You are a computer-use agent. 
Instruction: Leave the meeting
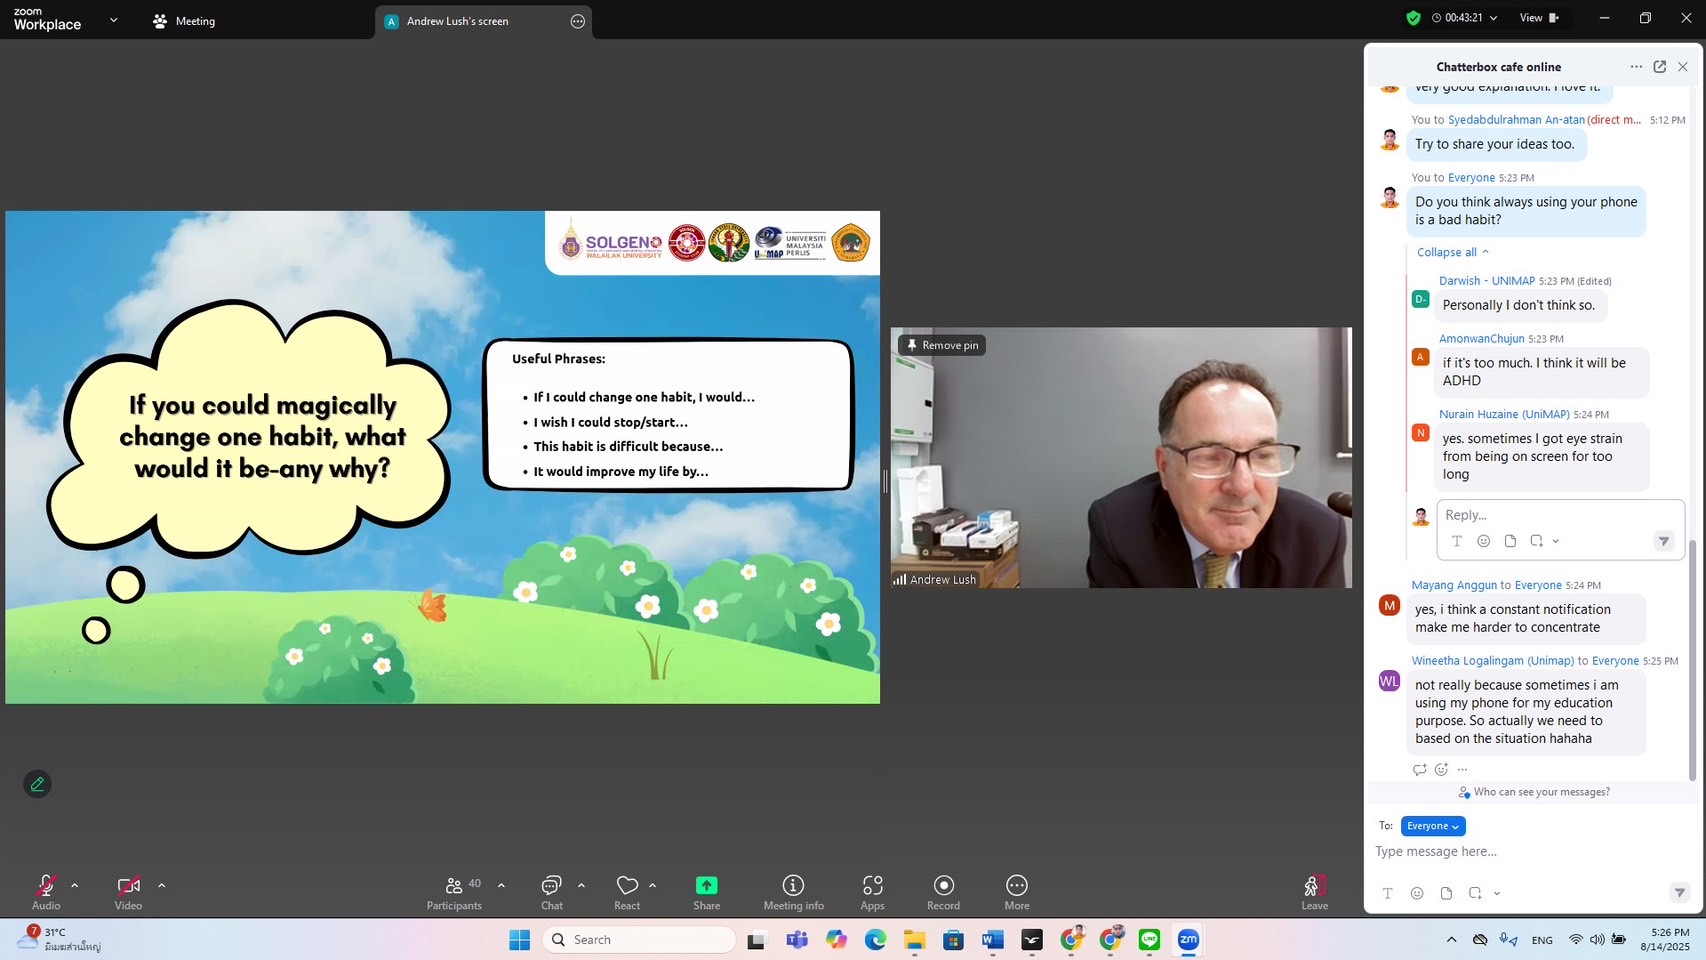pyautogui.click(x=1314, y=888)
